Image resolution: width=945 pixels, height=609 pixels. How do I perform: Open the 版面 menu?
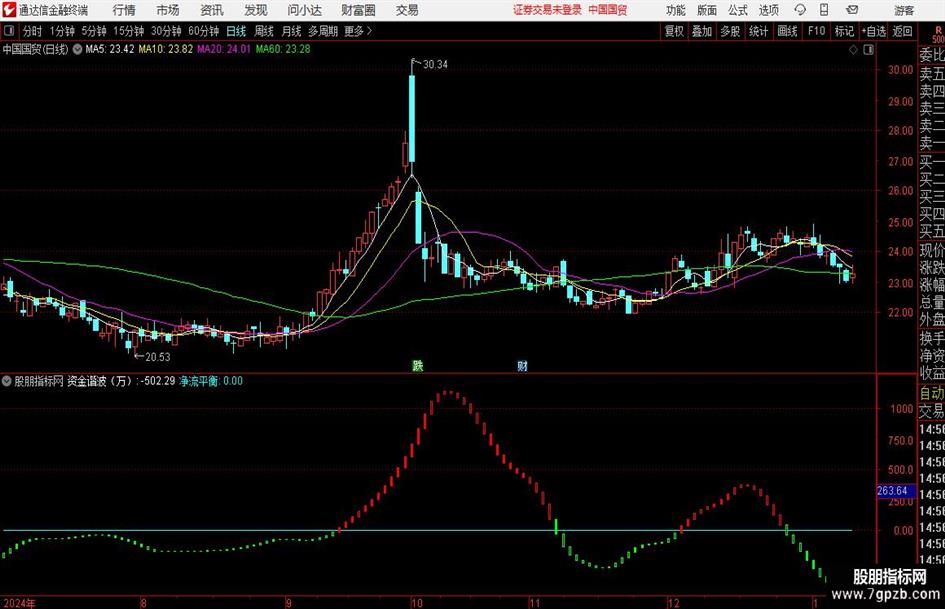coord(707,10)
